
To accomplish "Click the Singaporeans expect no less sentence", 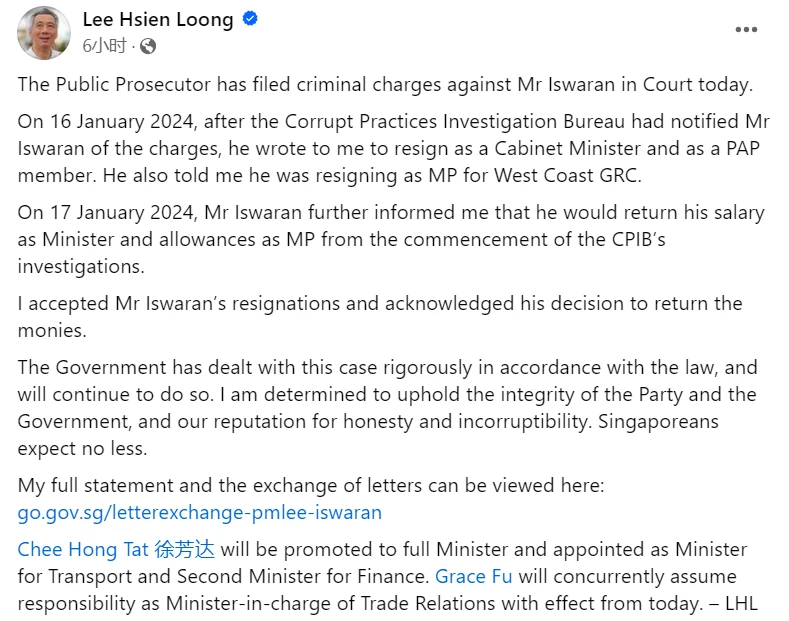I will pyautogui.click(x=368, y=435).
